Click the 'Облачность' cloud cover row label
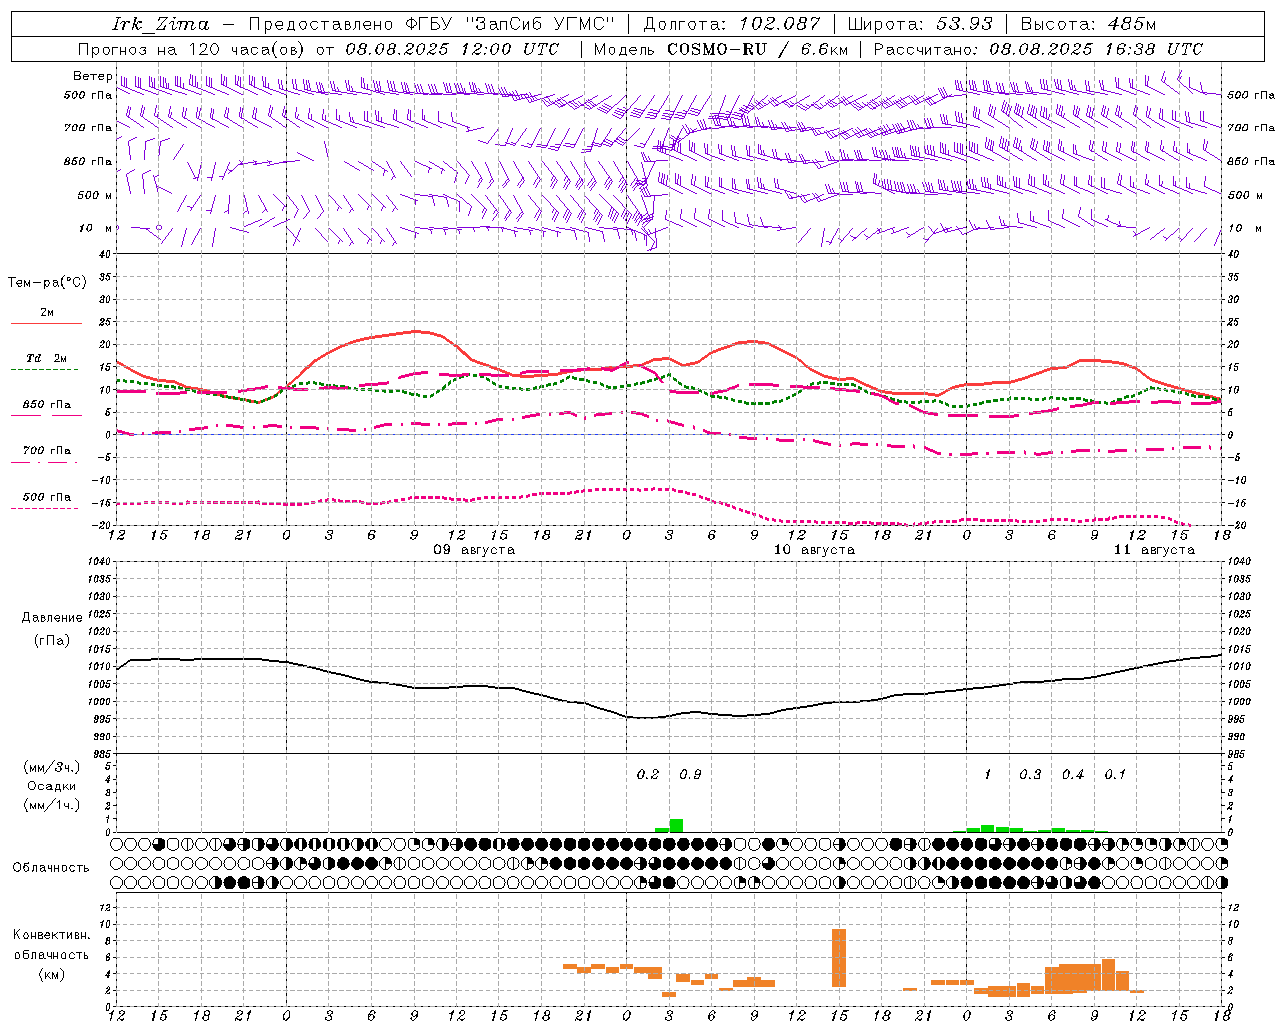 pyautogui.click(x=51, y=867)
